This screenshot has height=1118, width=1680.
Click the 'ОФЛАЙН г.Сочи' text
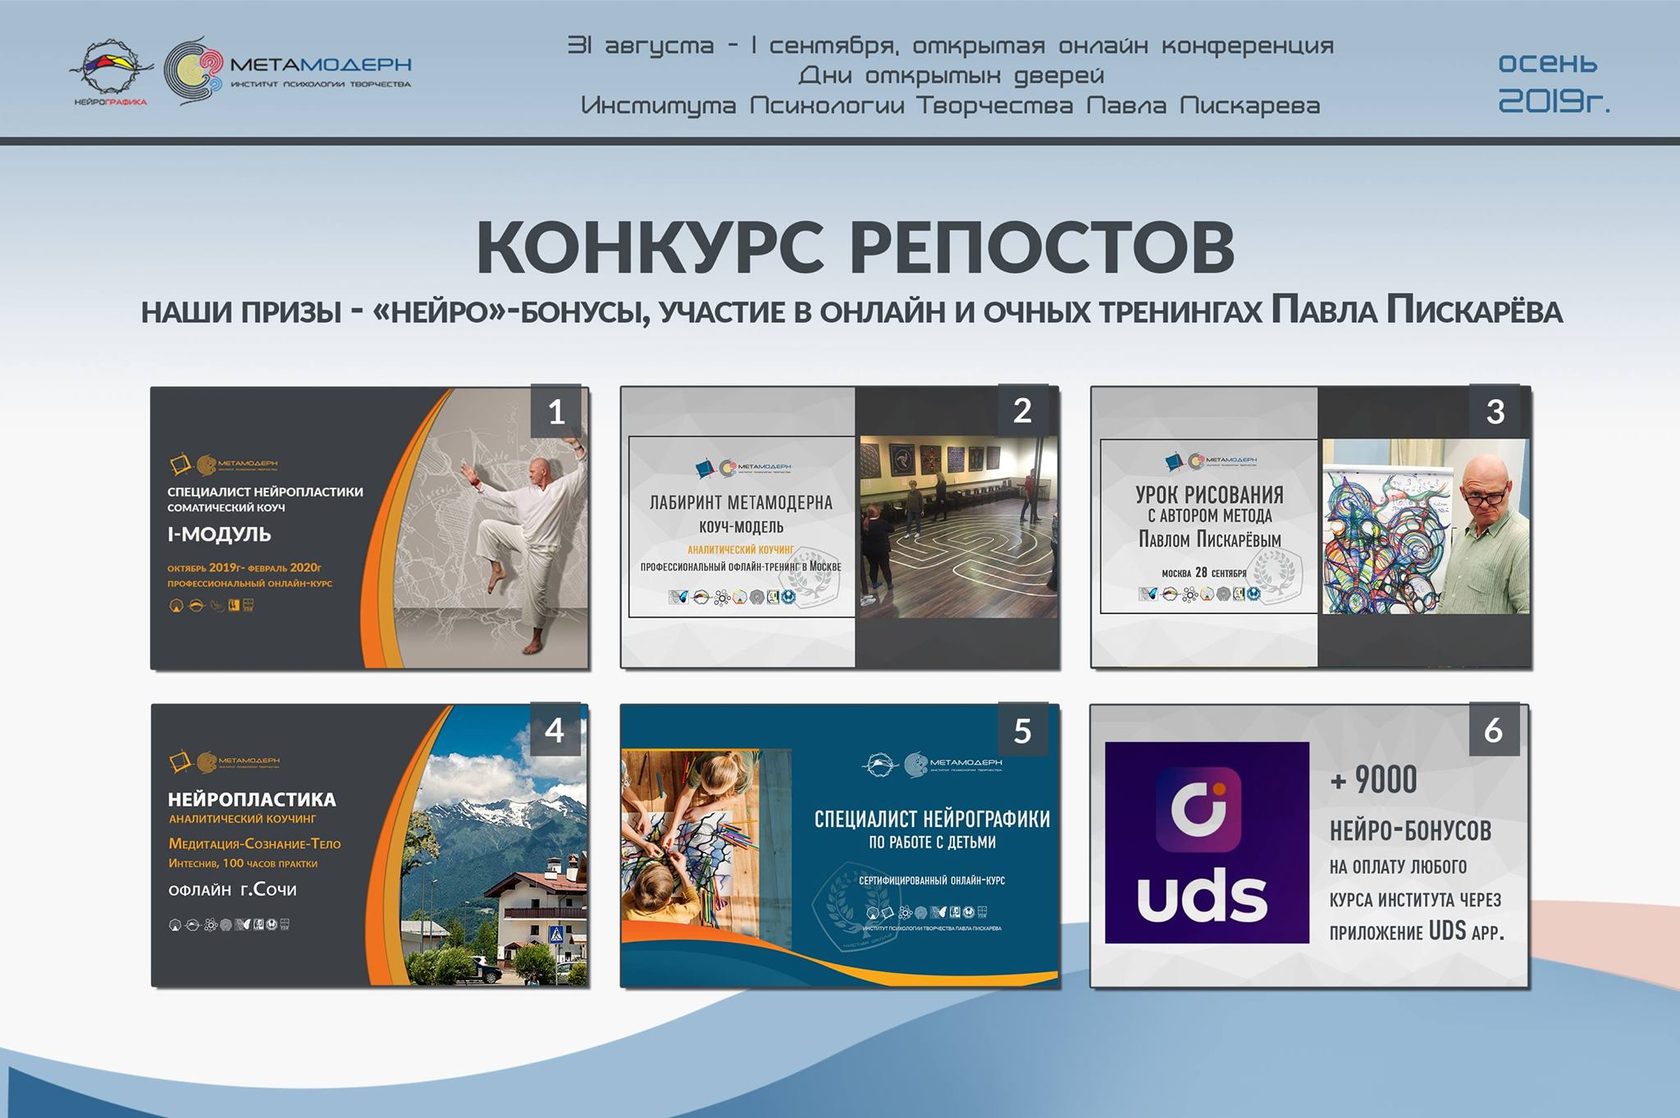(232, 890)
